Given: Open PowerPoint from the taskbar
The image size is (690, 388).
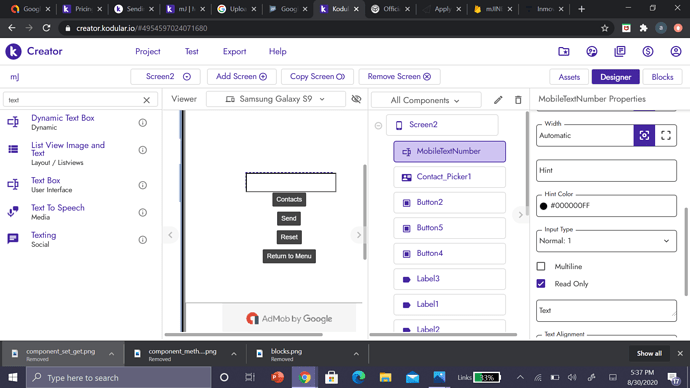Looking at the screenshot, I should [x=278, y=377].
